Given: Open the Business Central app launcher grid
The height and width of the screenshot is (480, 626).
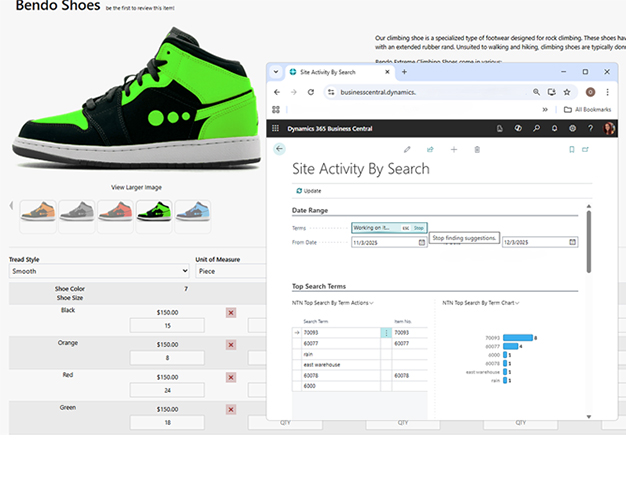Looking at the screenshot, I should [276, 128].
